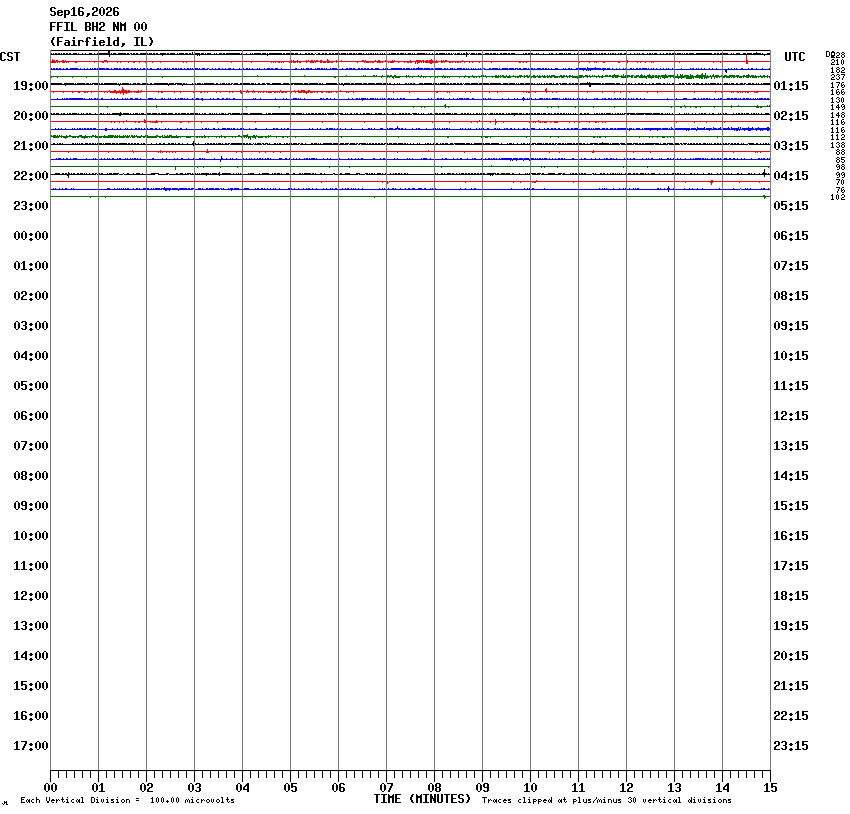850x814 pixels.
Task: Click the CST timezone header
Action: click(10, 57)
